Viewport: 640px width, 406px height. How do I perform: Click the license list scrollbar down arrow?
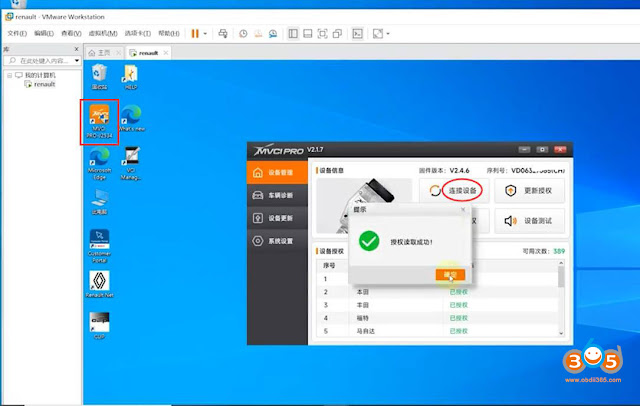pos(561,333)
